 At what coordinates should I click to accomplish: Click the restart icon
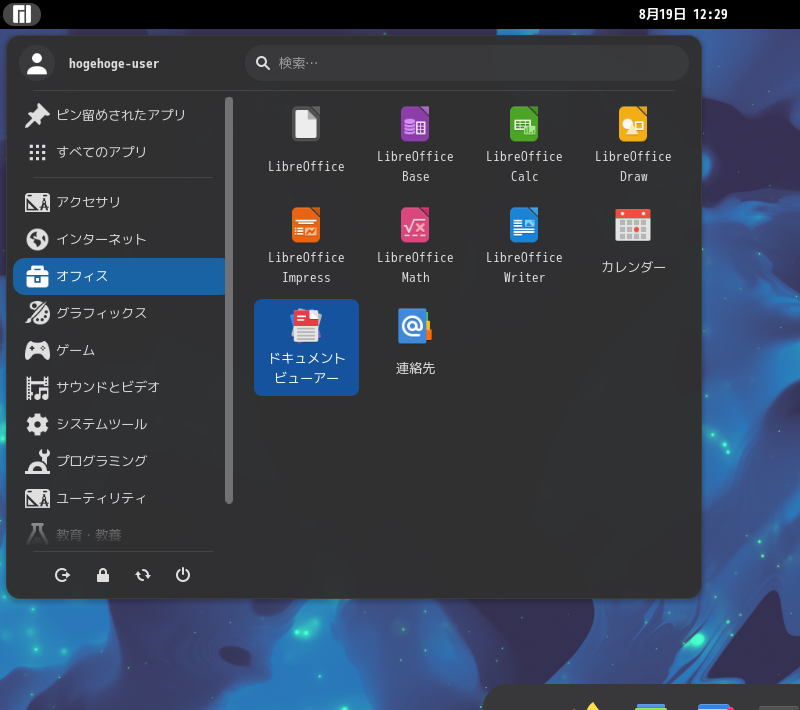[143, 575]
